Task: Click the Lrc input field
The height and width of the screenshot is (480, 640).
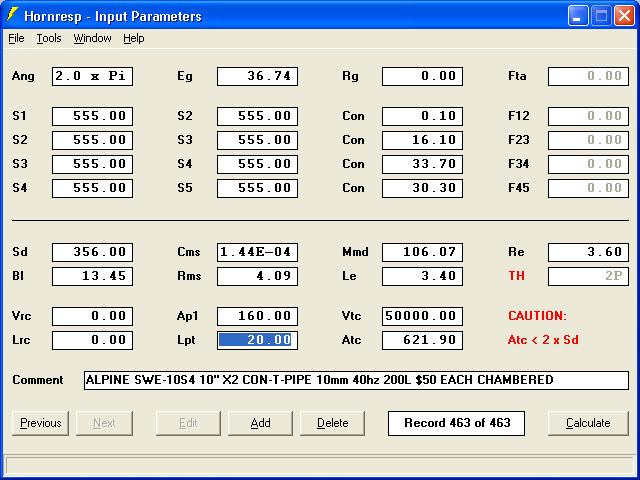Action: [x=92, y=340]
